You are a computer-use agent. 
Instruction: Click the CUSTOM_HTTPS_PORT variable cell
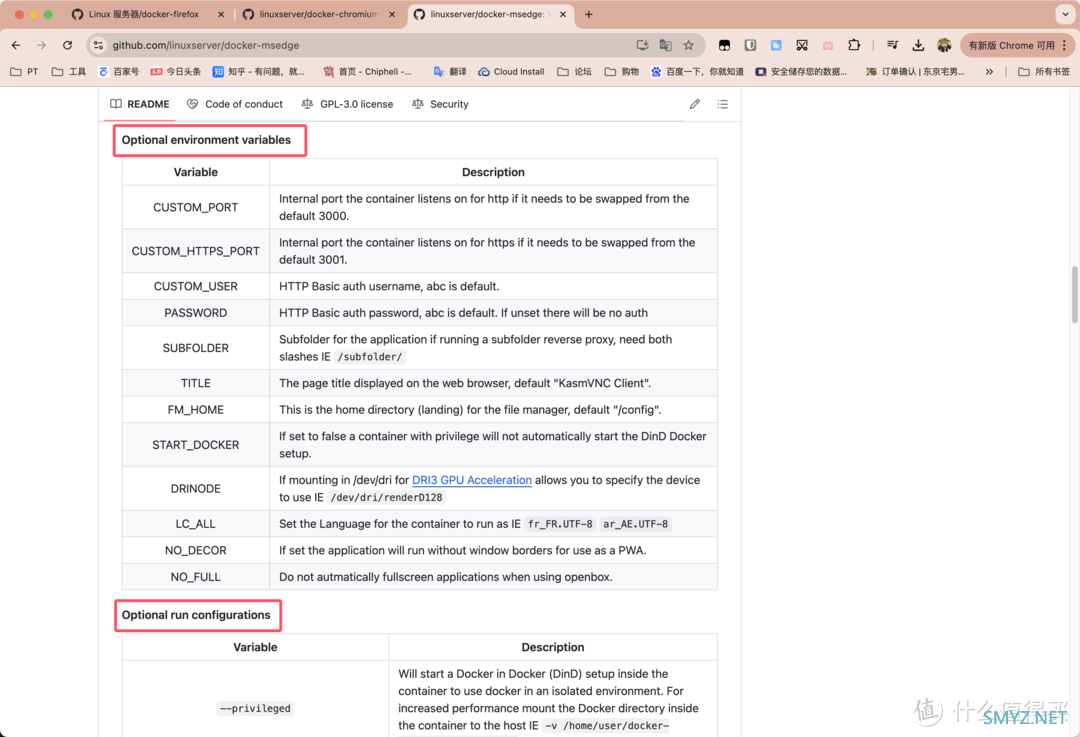[x=196, y=251]
